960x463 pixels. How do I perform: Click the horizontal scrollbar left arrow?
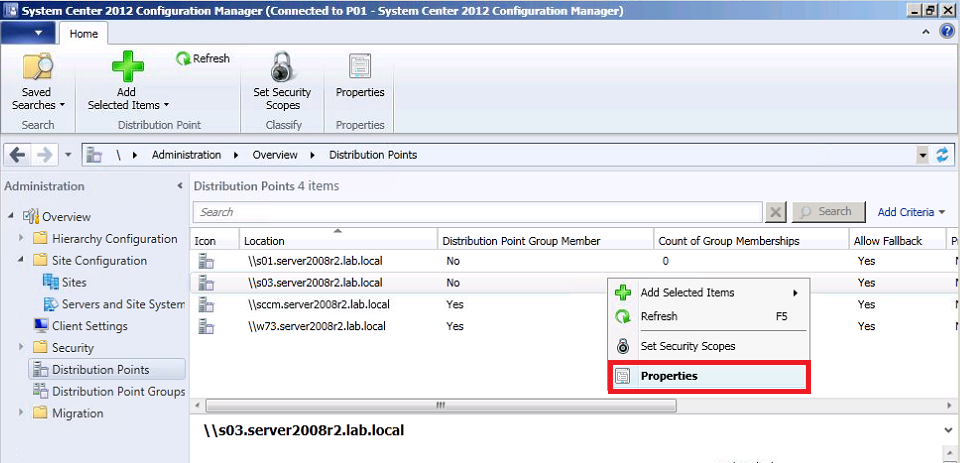[x=197, y=405]
